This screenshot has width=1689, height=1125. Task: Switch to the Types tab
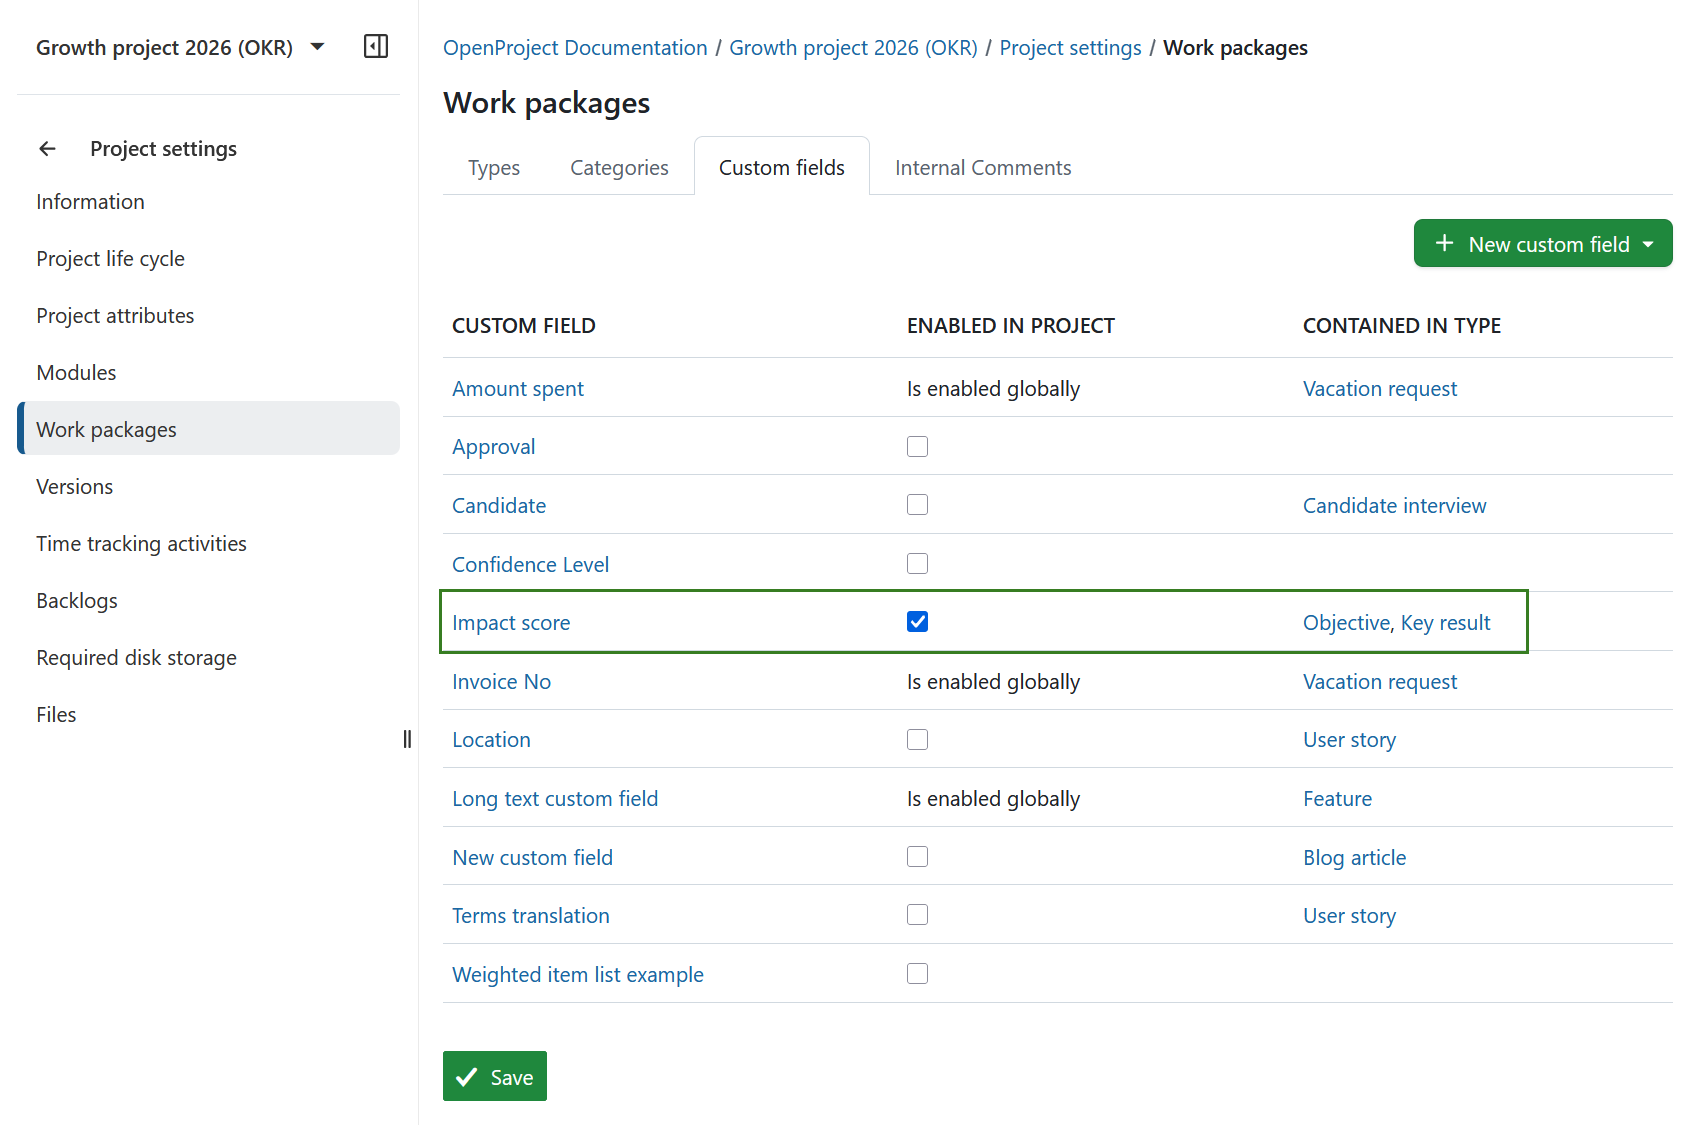tap(493, 167)
